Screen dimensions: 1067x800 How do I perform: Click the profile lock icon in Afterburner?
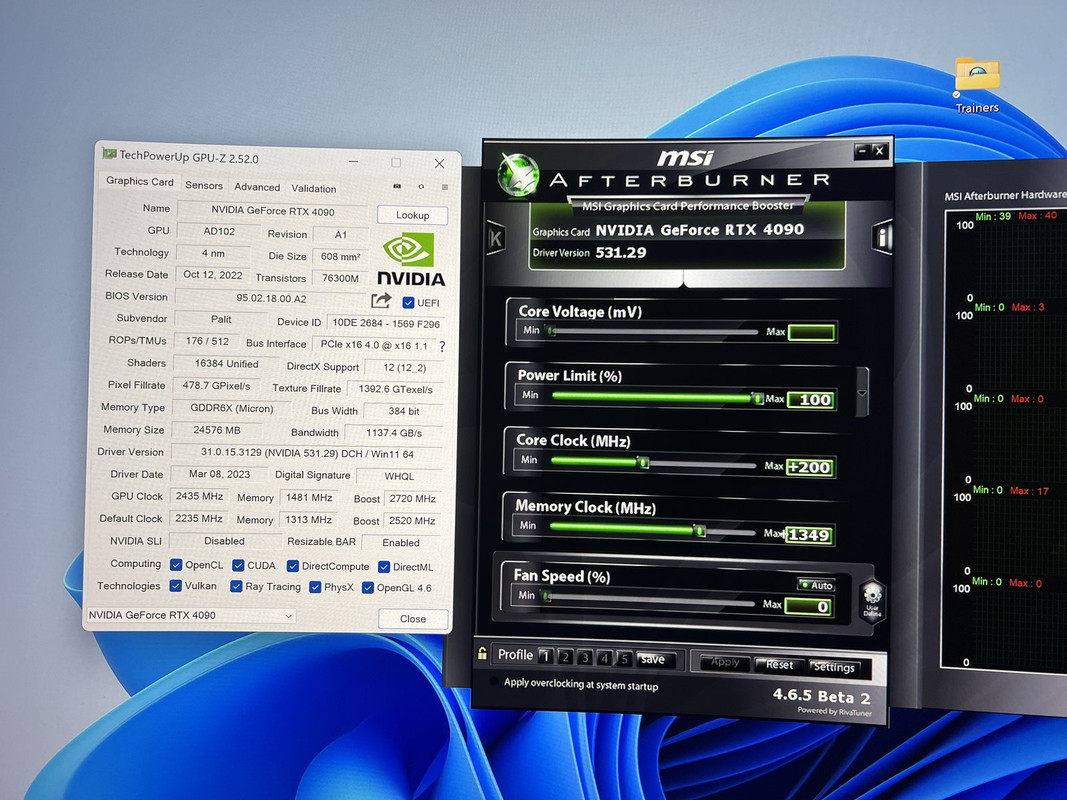482,654
